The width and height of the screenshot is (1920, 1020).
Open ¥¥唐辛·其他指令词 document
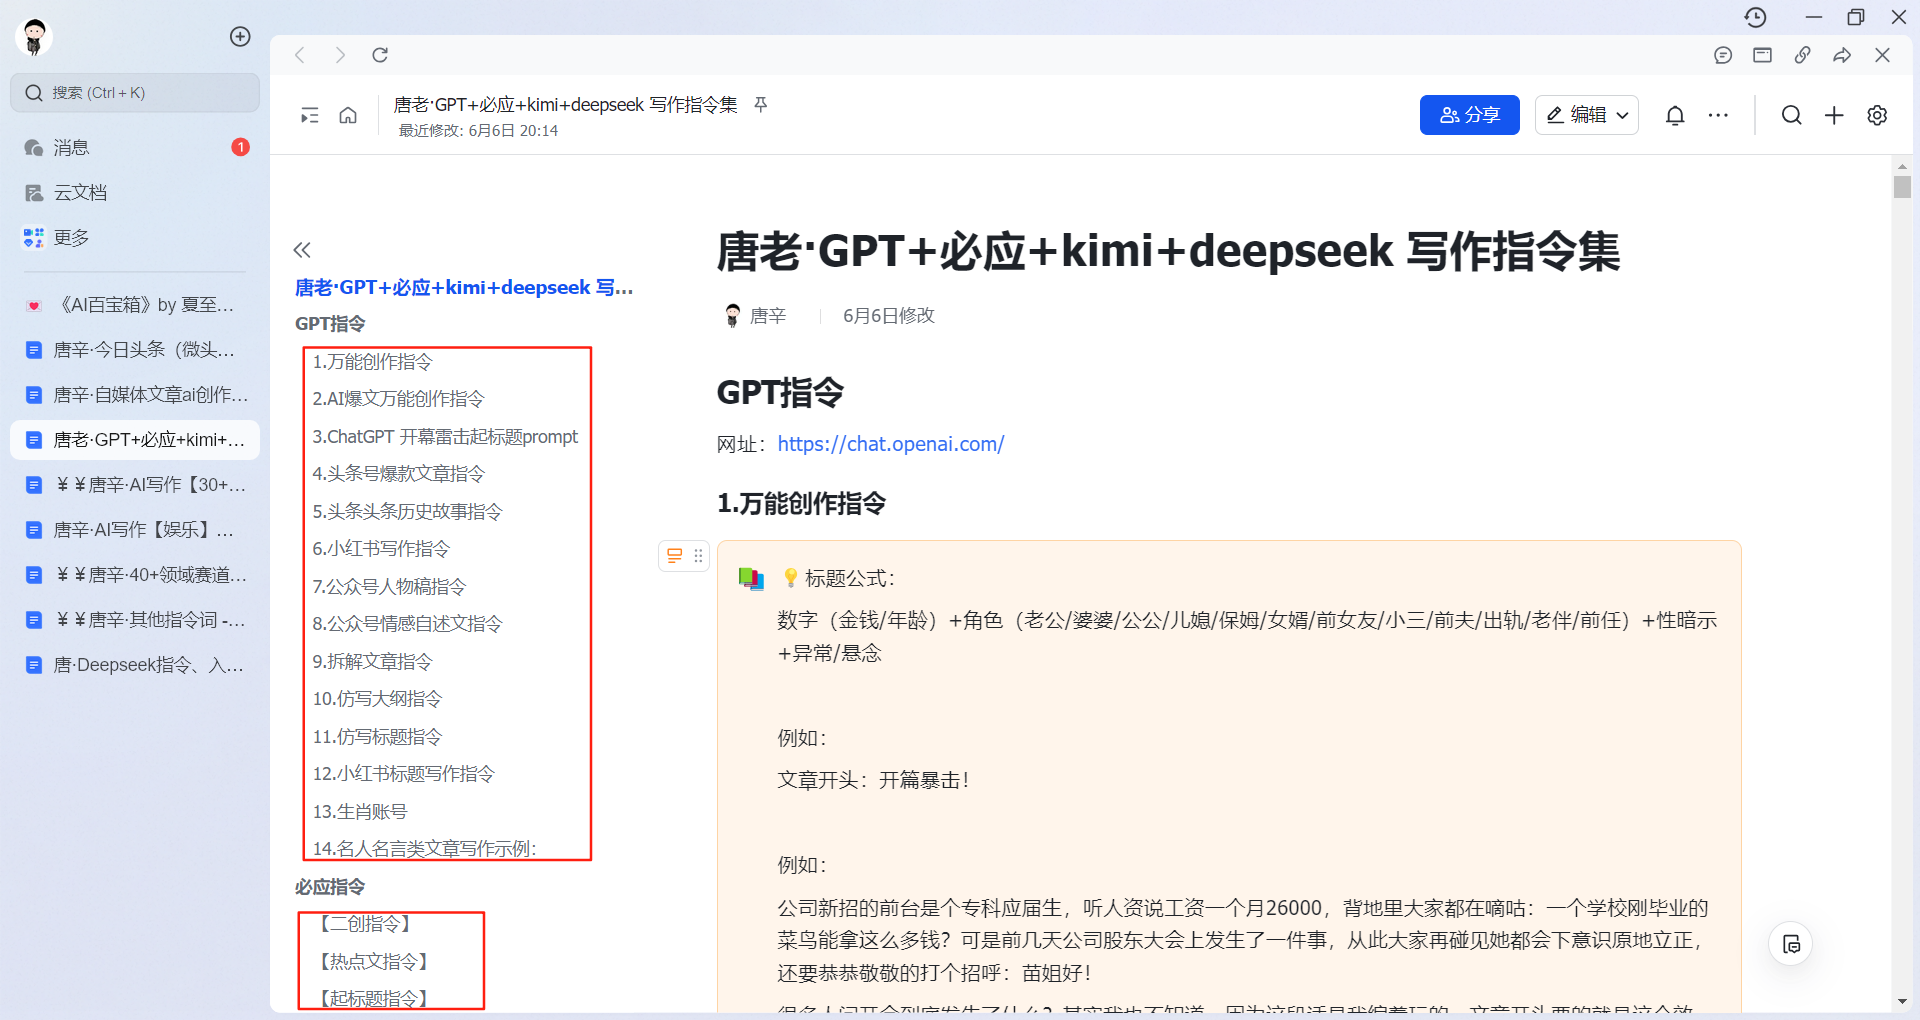pyautogui.click(x=135, y=620)
